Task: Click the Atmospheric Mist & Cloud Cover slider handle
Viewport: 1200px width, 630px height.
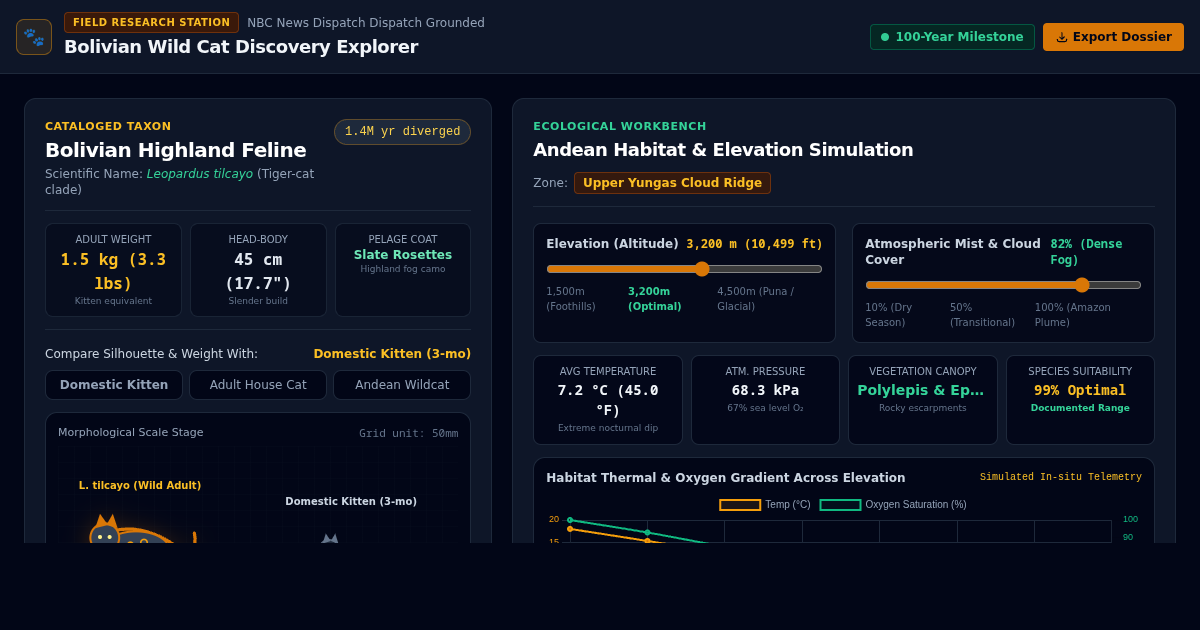Action: [1082, 285]
